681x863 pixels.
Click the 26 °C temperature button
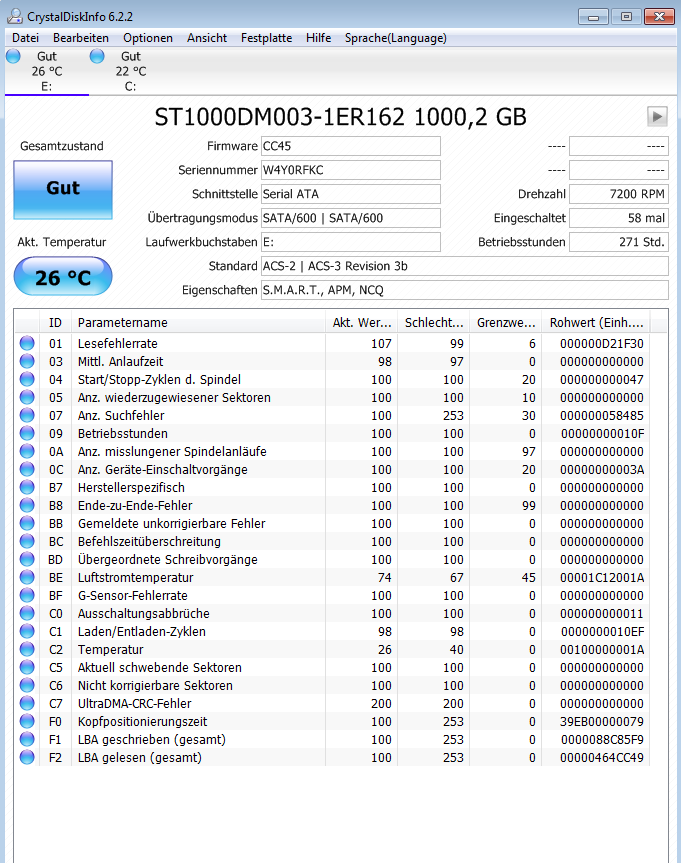pos(63,276)
